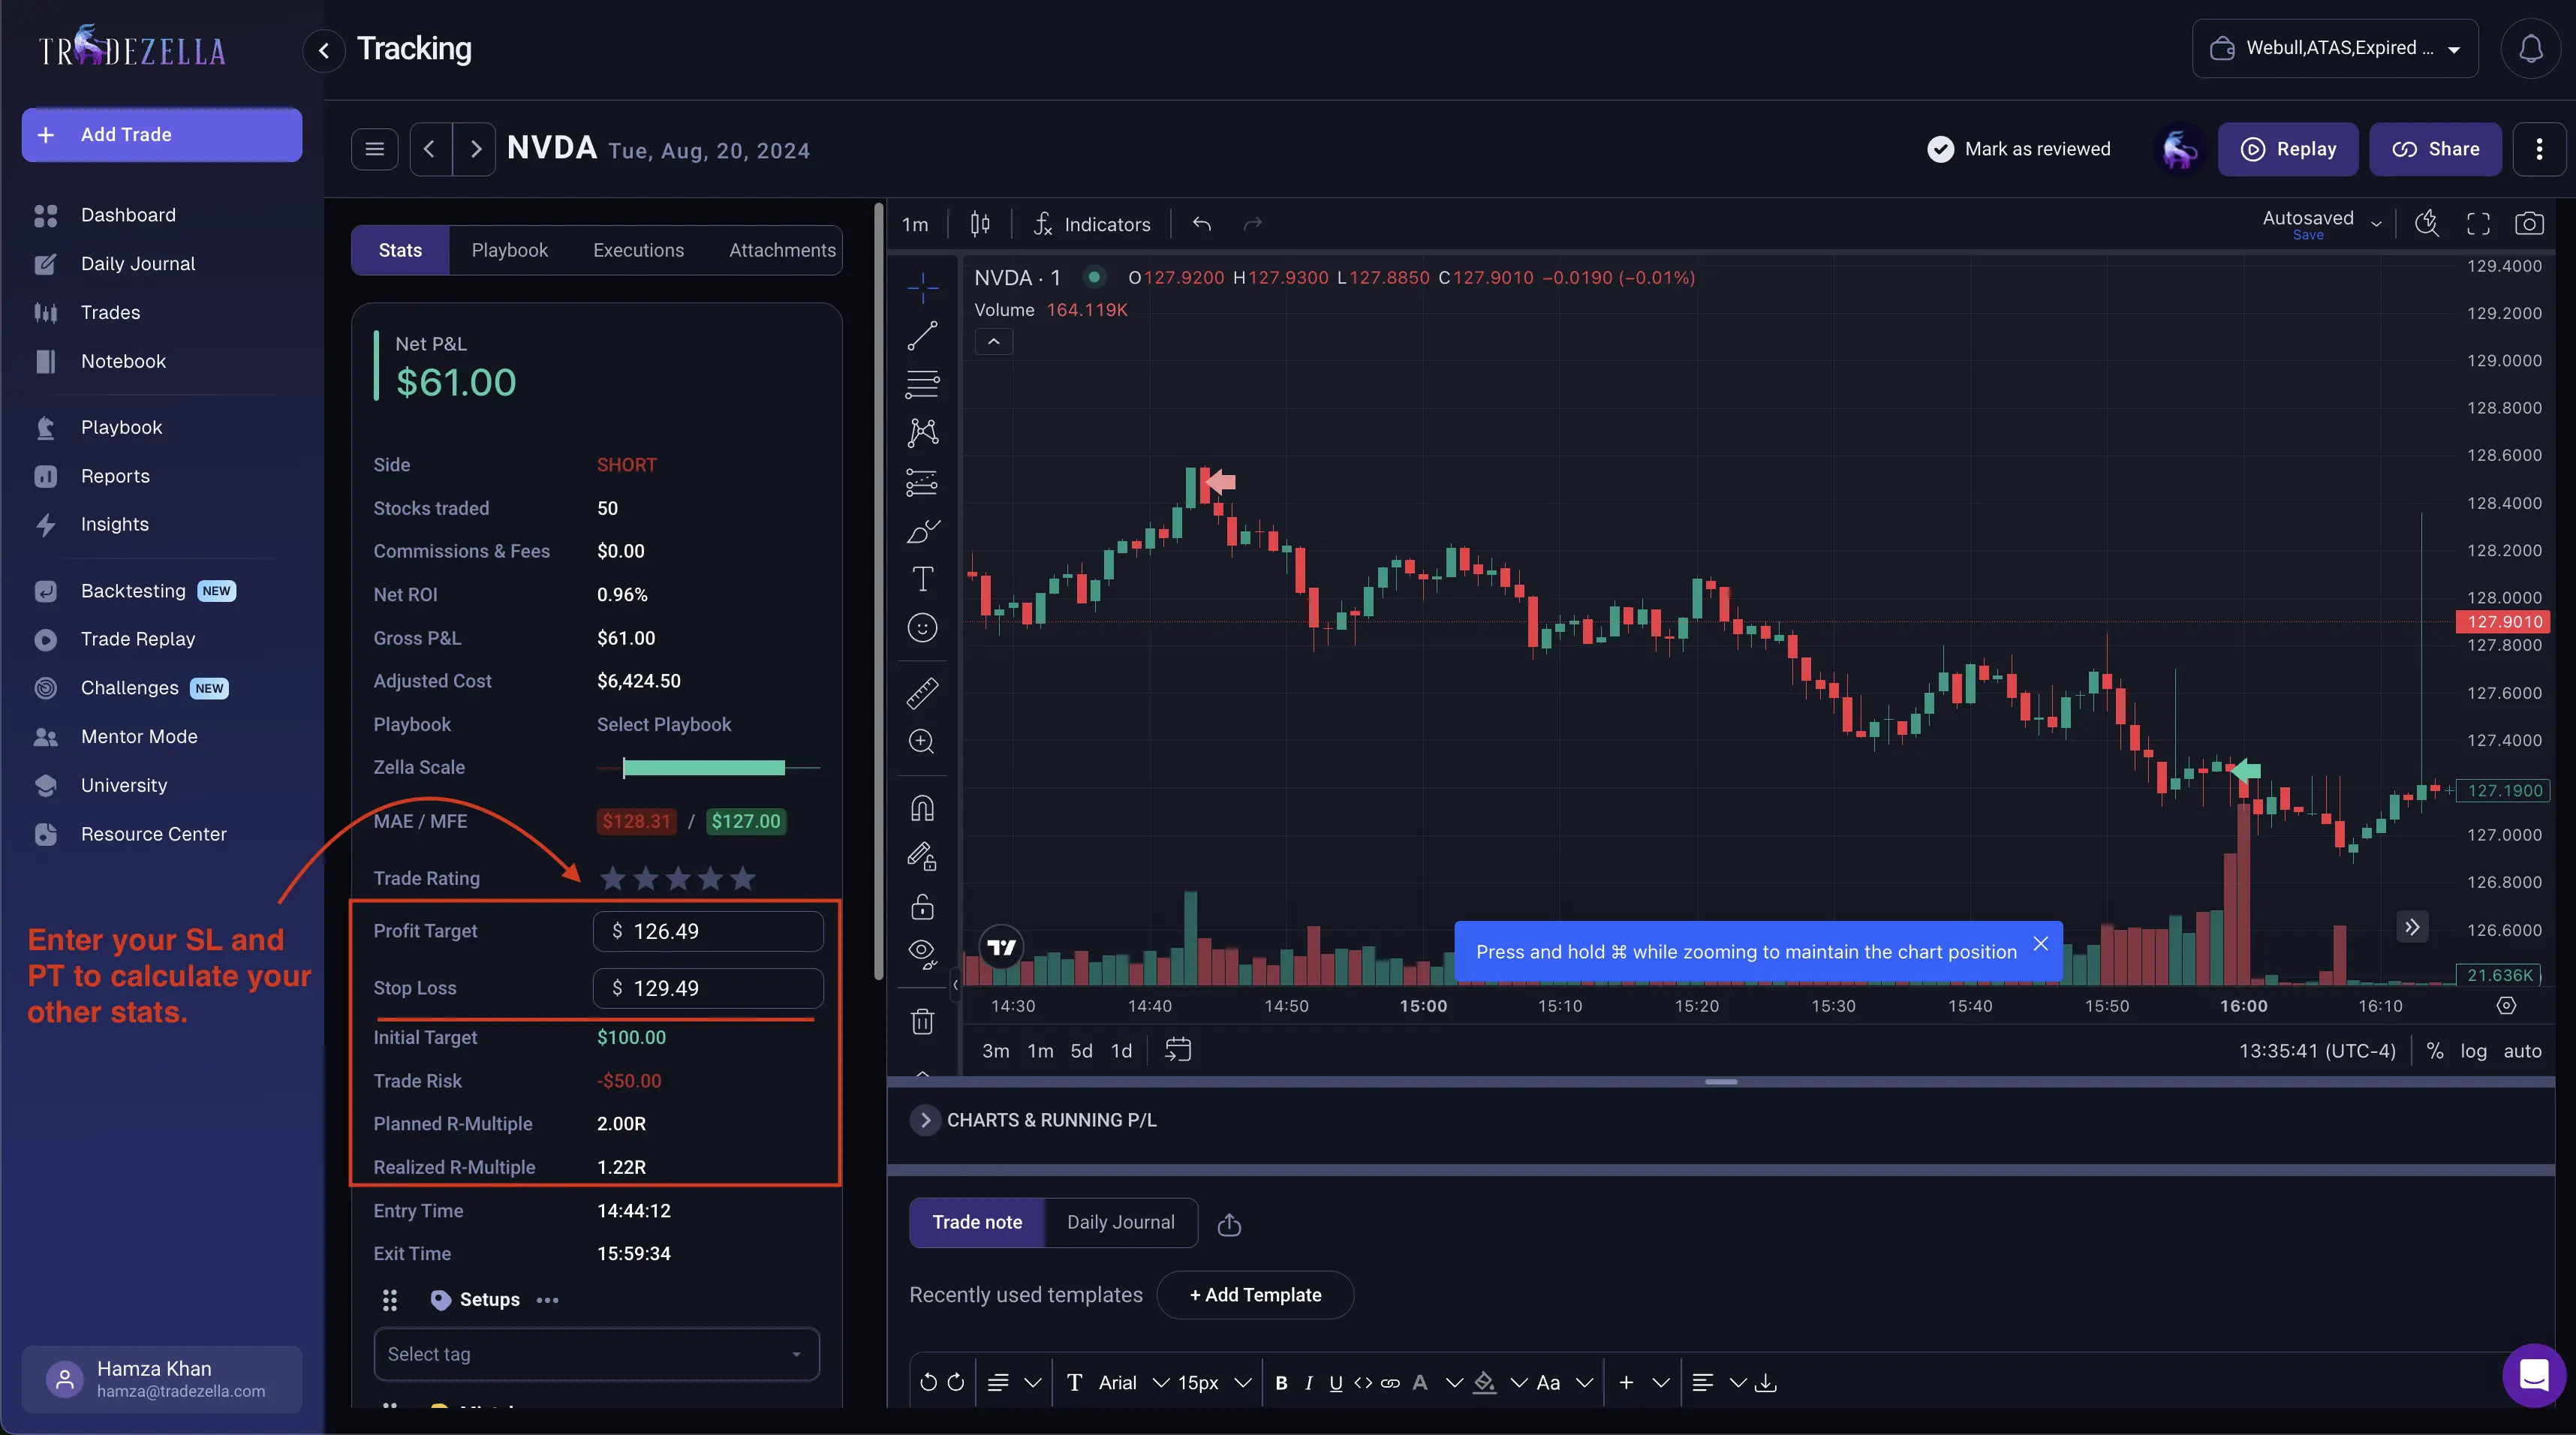Take a chart snapshot with camera icon
2576x1435 pixels.
click(x=2529, y=224)
